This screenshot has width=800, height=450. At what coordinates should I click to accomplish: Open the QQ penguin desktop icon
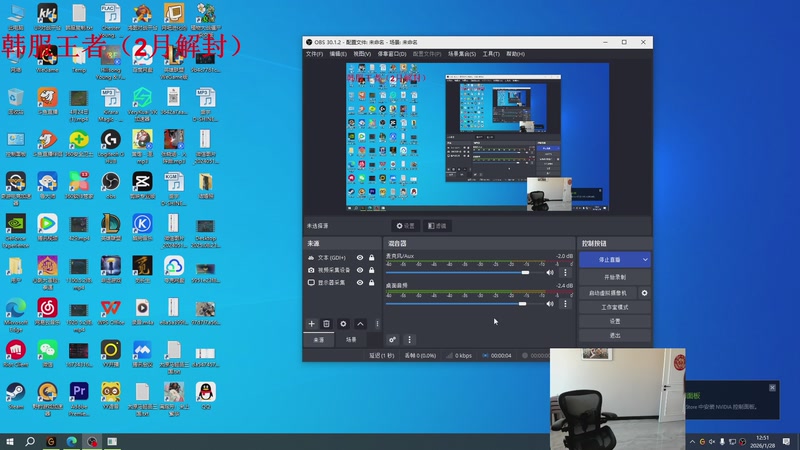(x=206, y=396)
